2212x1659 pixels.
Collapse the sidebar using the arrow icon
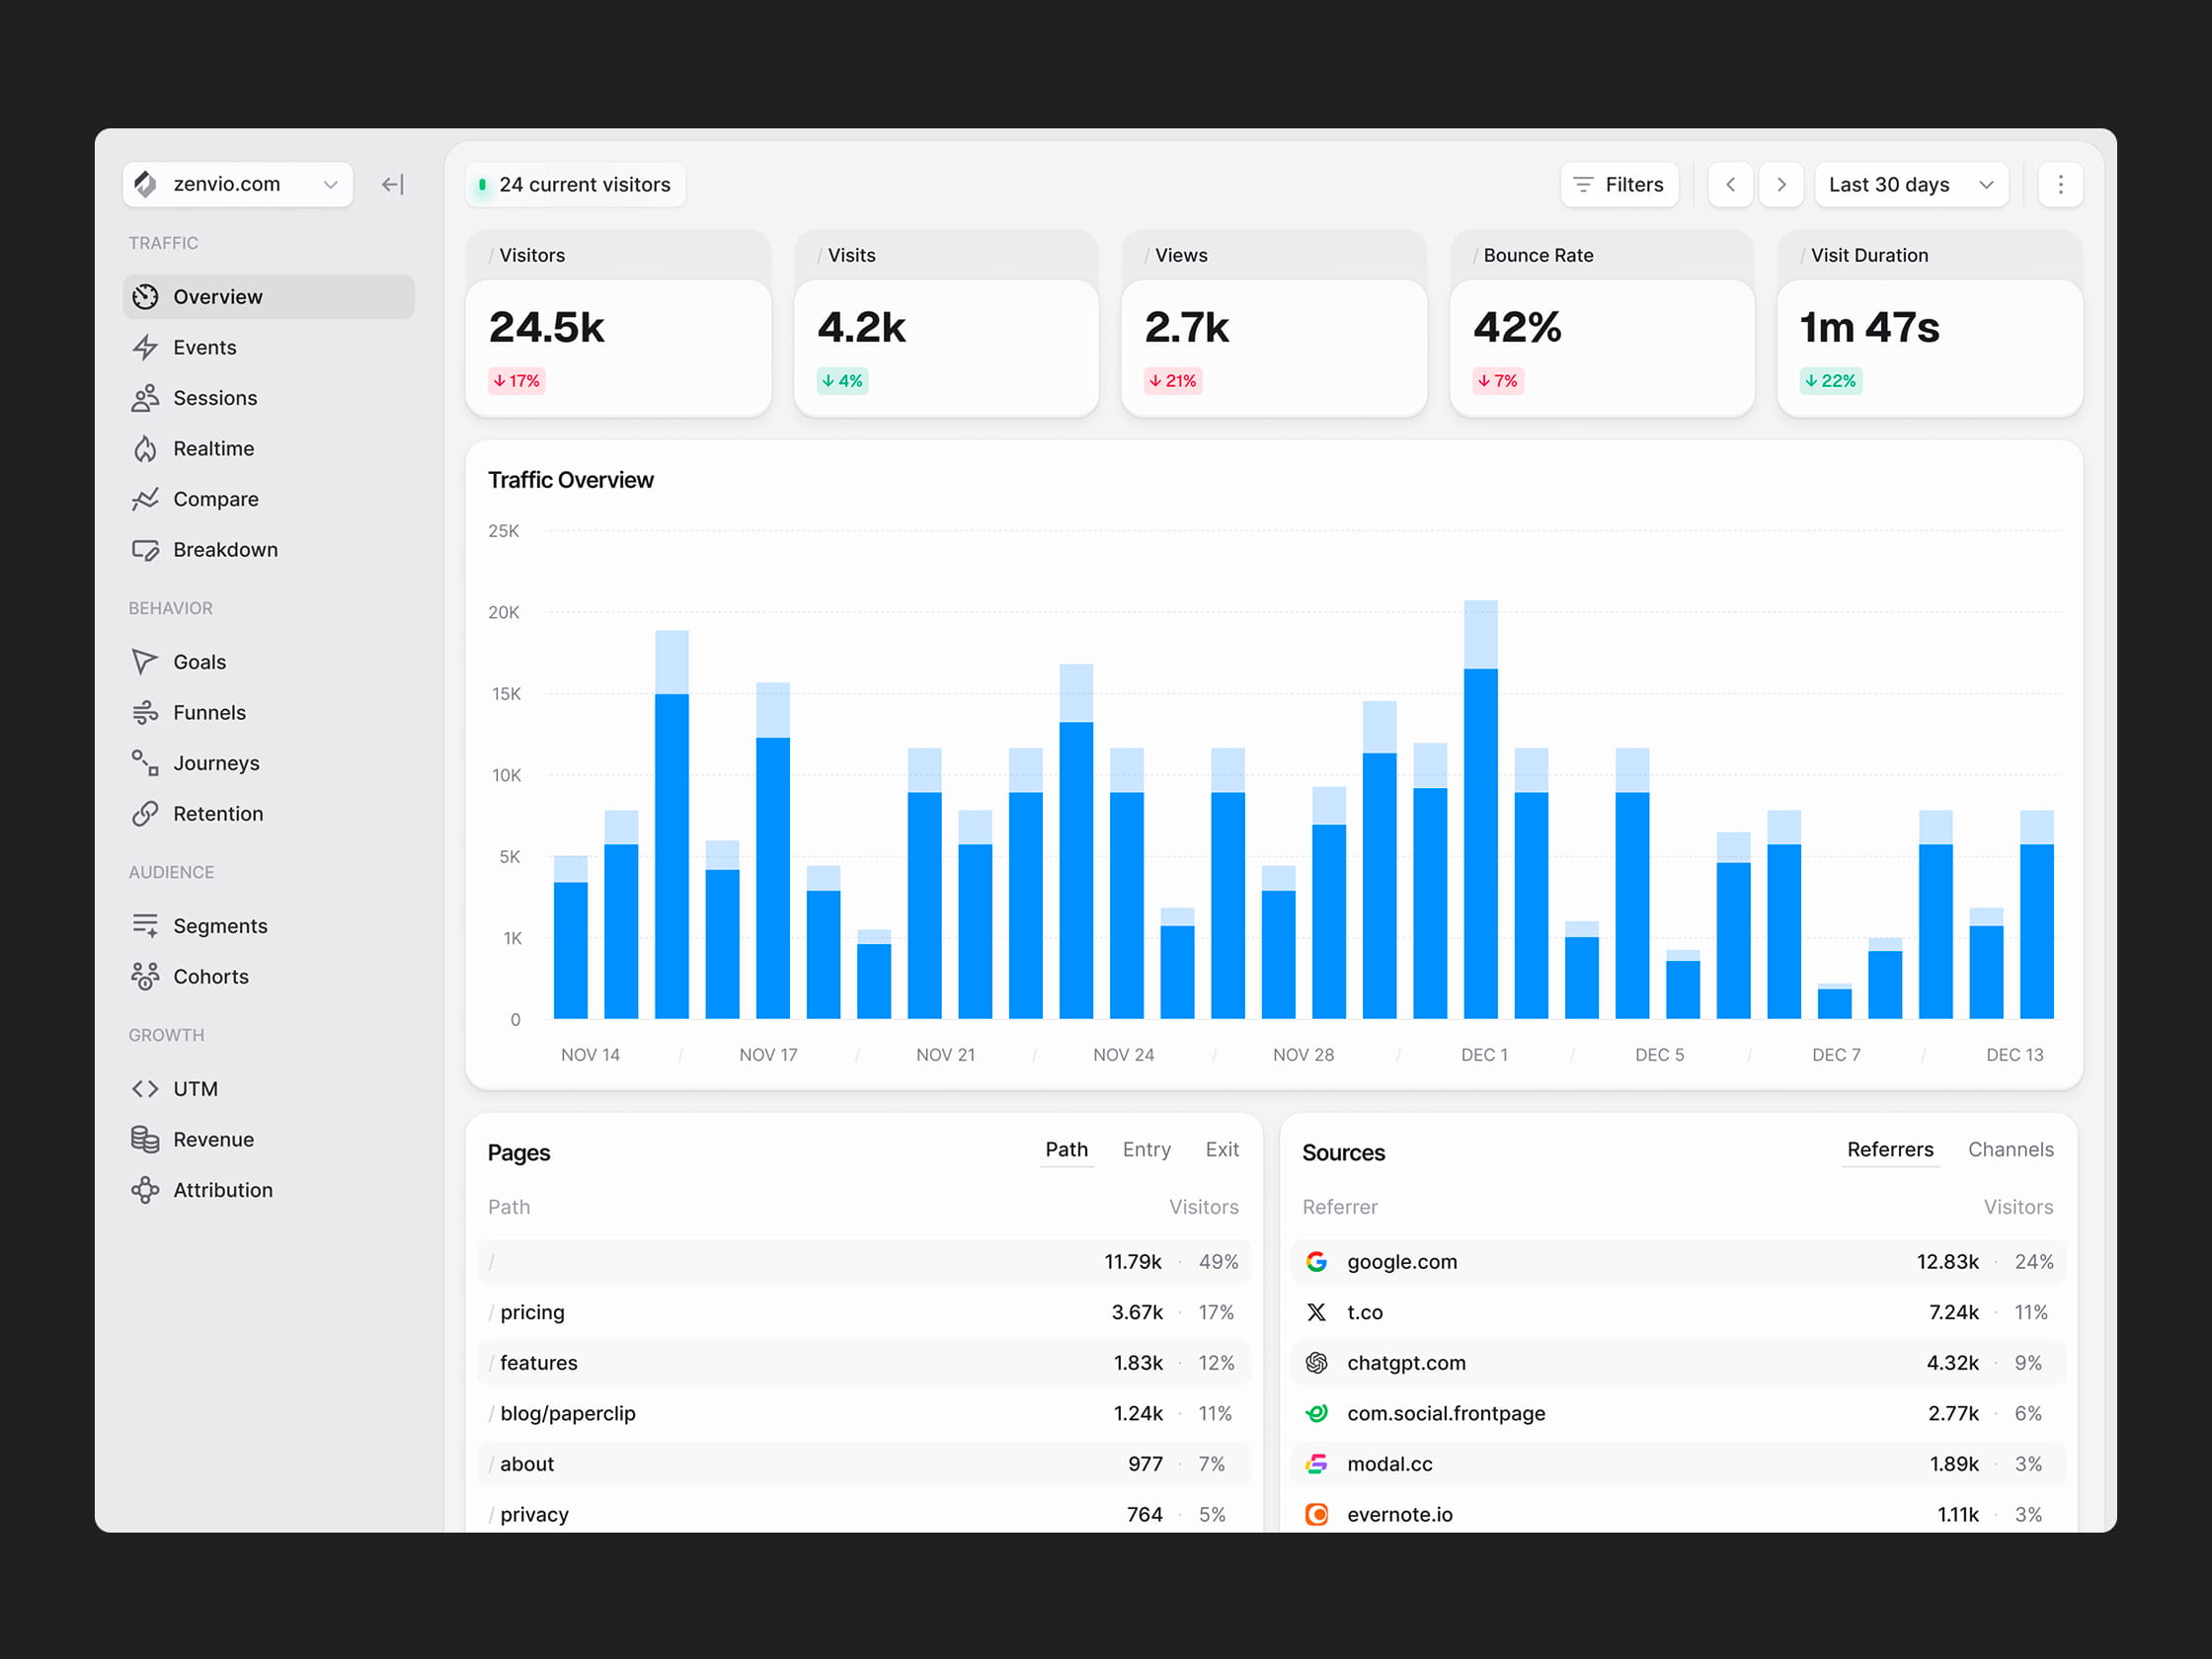[392, 184]
